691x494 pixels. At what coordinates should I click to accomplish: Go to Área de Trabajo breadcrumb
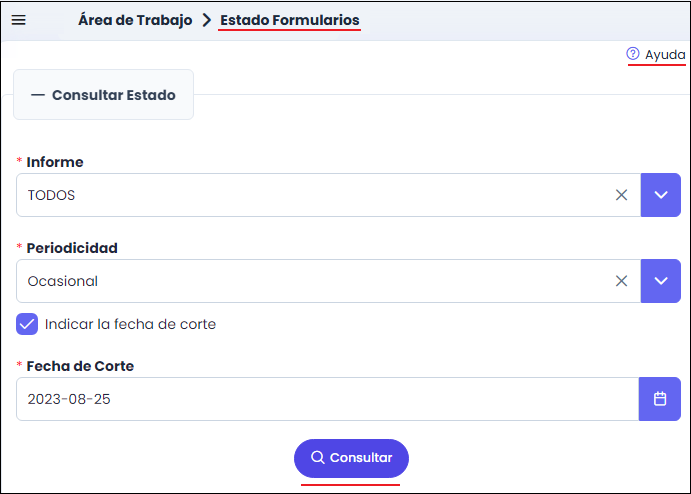pos(135,20)
